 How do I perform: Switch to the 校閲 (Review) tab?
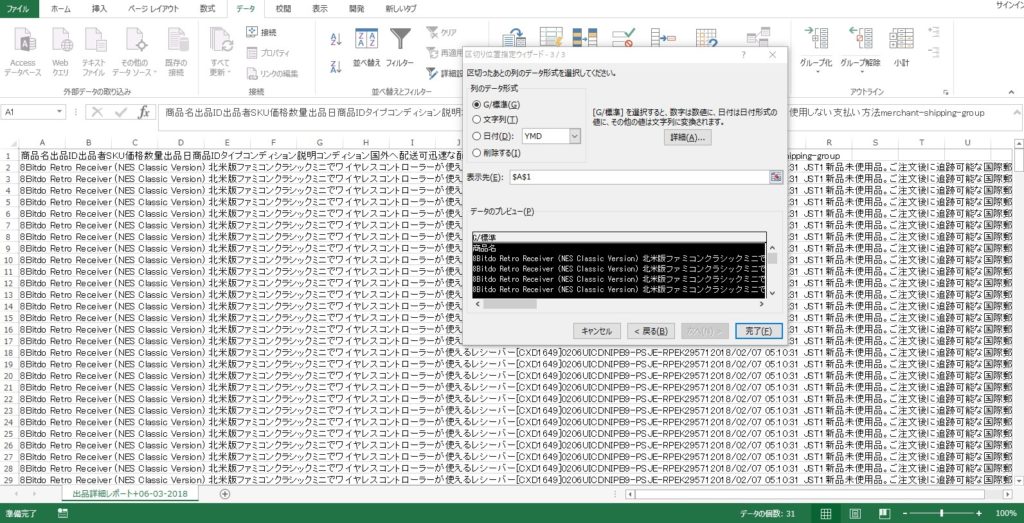[283, 8]
